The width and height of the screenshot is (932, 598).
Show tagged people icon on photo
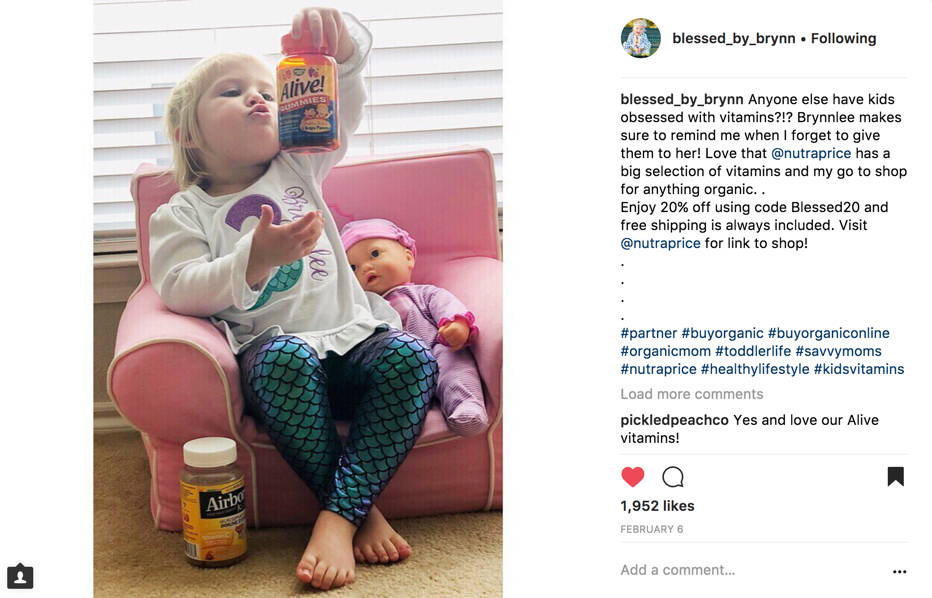20,576
